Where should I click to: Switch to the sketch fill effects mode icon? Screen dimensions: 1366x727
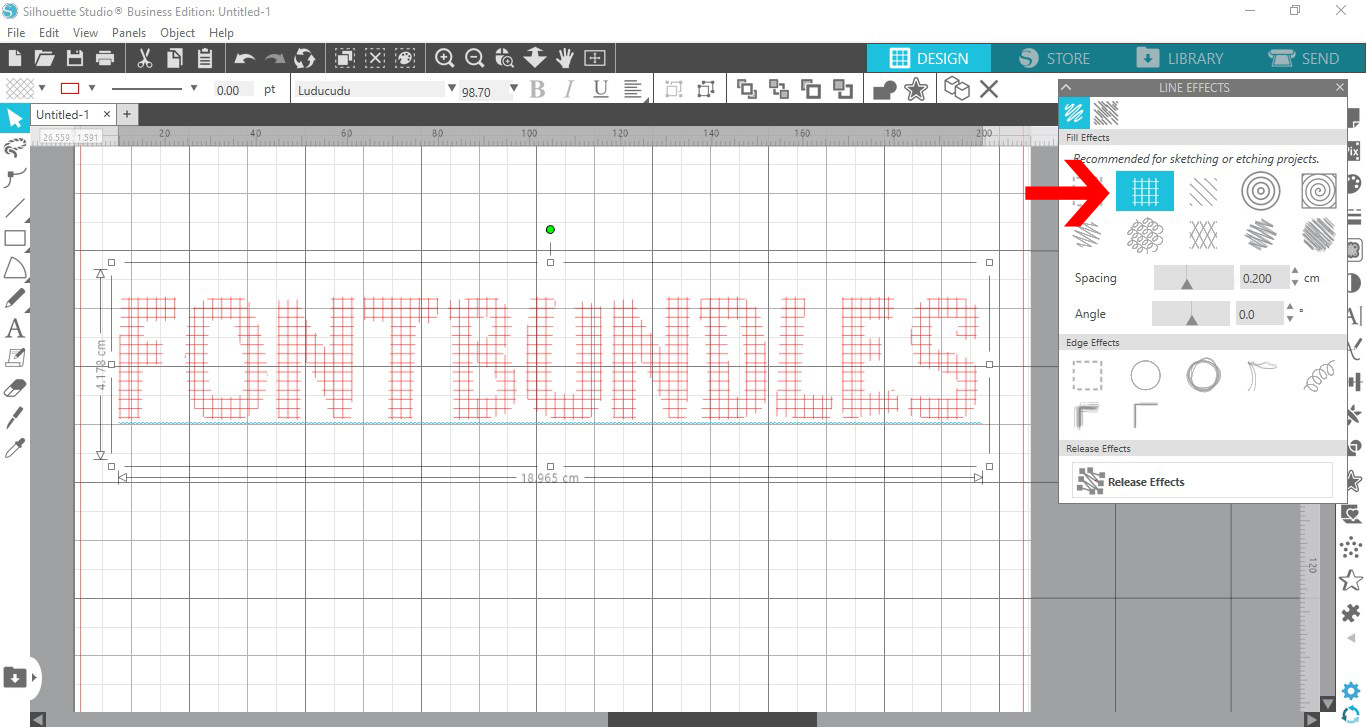click(x=1074, y=112)
